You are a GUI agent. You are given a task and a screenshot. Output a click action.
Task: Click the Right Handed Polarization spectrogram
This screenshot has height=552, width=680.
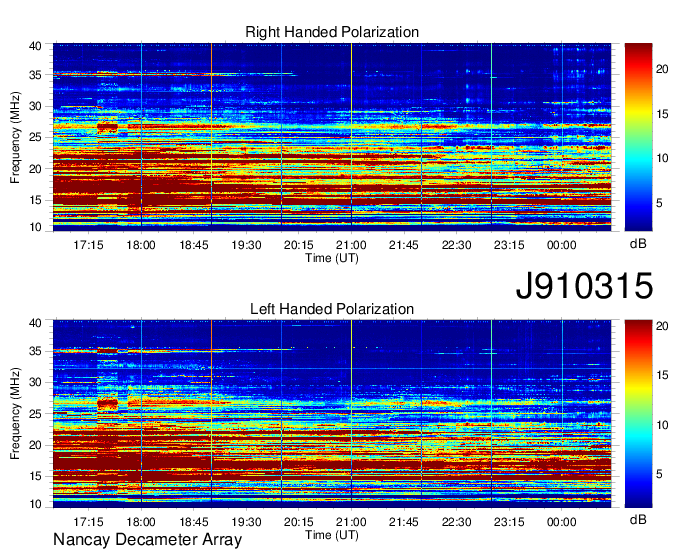tap(332, 137)
